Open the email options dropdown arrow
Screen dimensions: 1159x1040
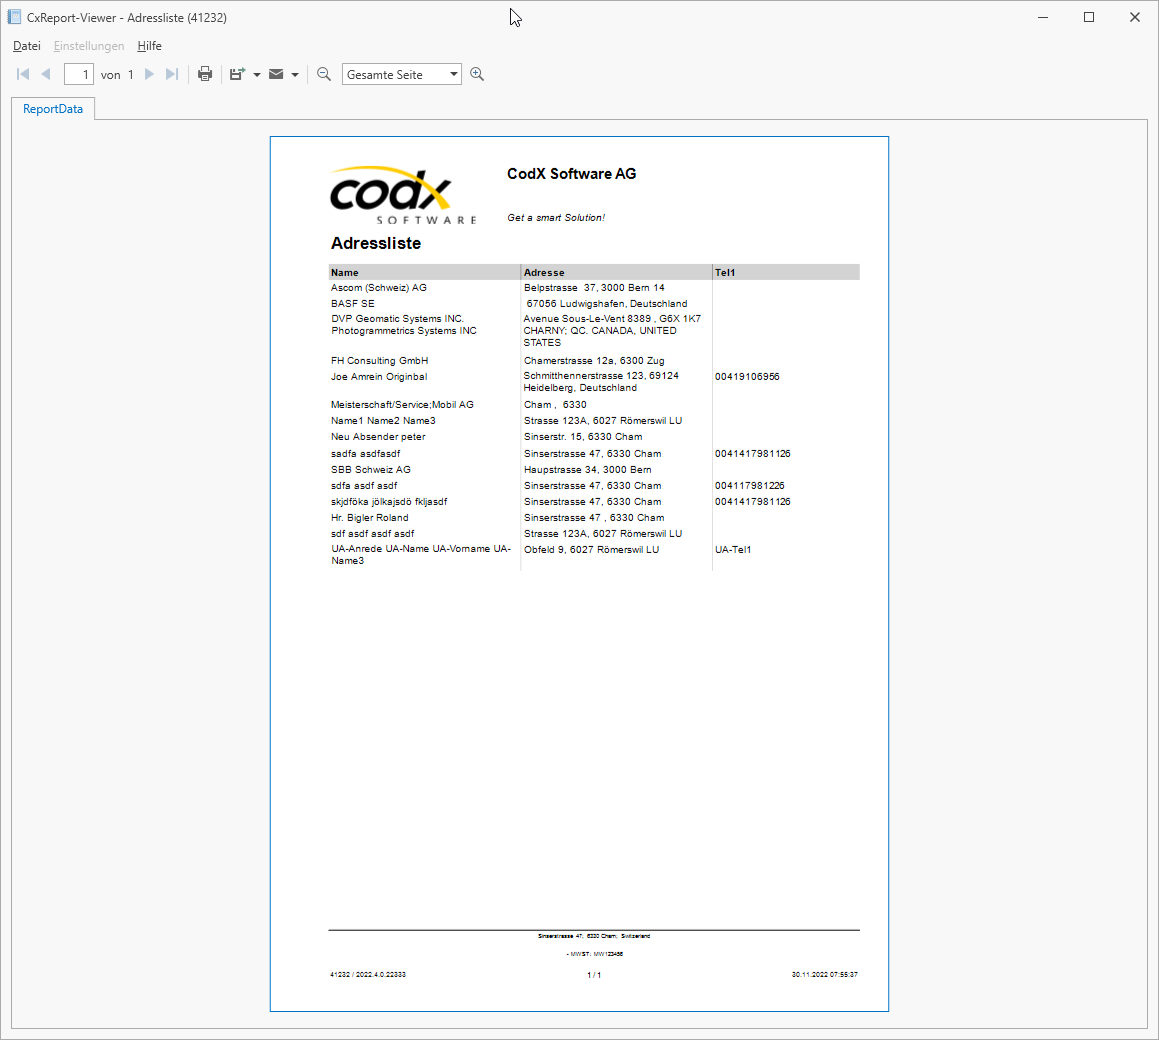[x=295, y=73]
